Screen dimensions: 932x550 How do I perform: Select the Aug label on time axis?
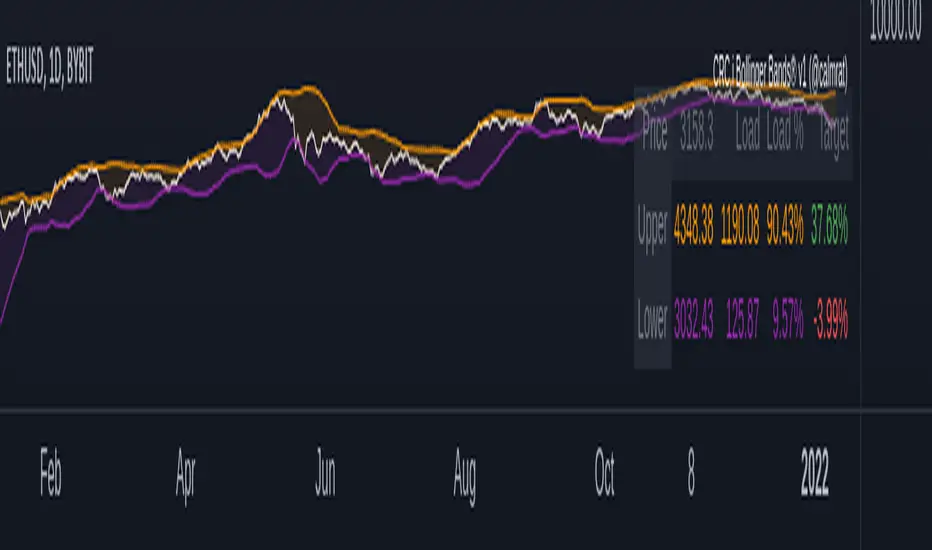point(464,475)
